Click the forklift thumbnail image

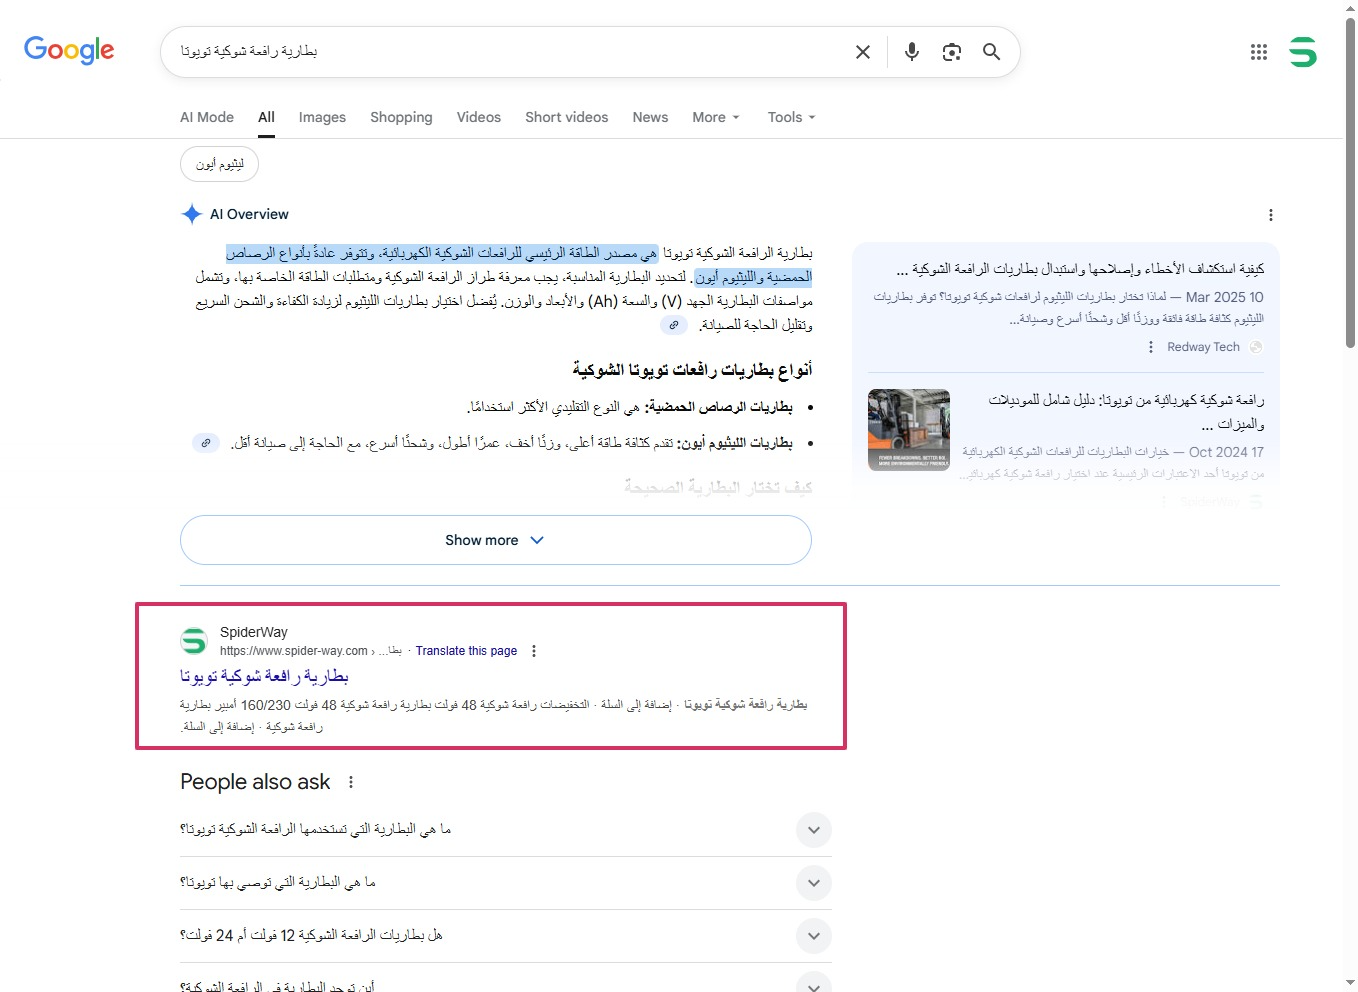[x=908, y=430]
